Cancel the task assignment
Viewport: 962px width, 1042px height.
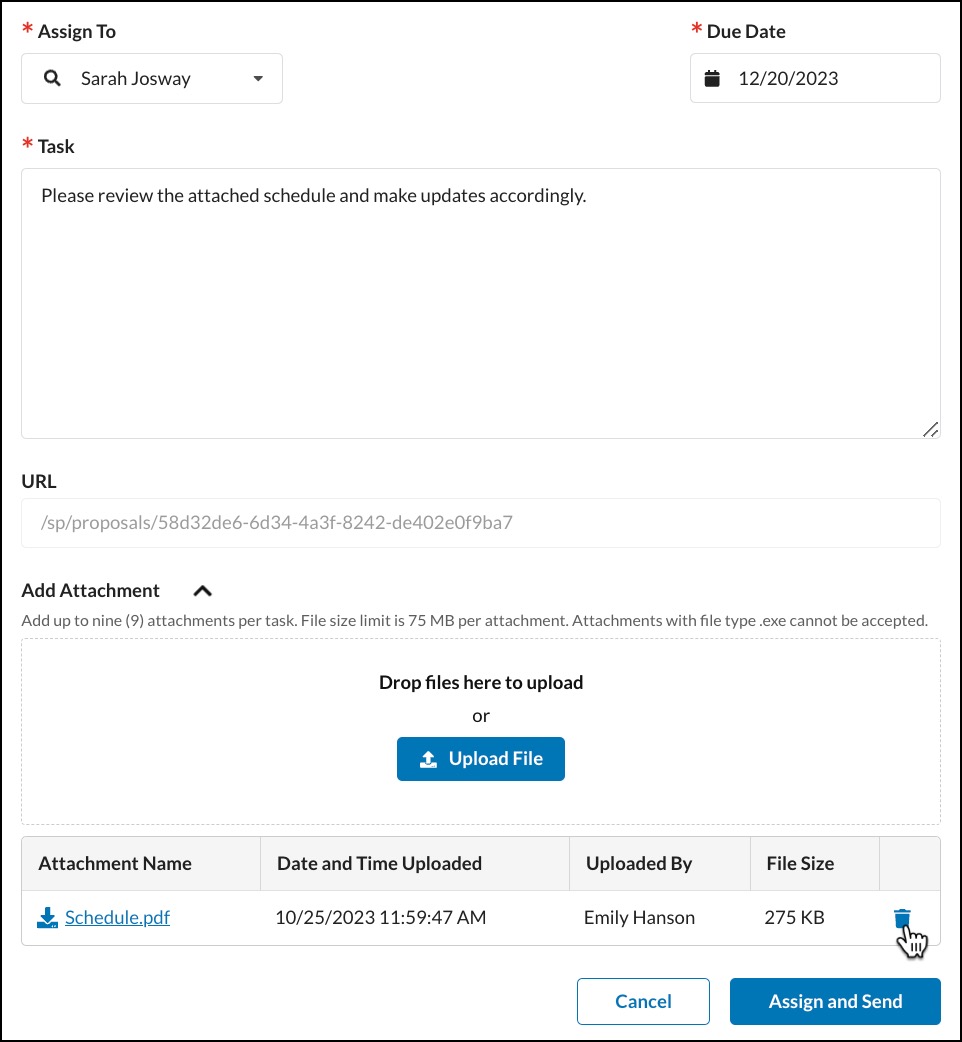[x=643, y=1001]
